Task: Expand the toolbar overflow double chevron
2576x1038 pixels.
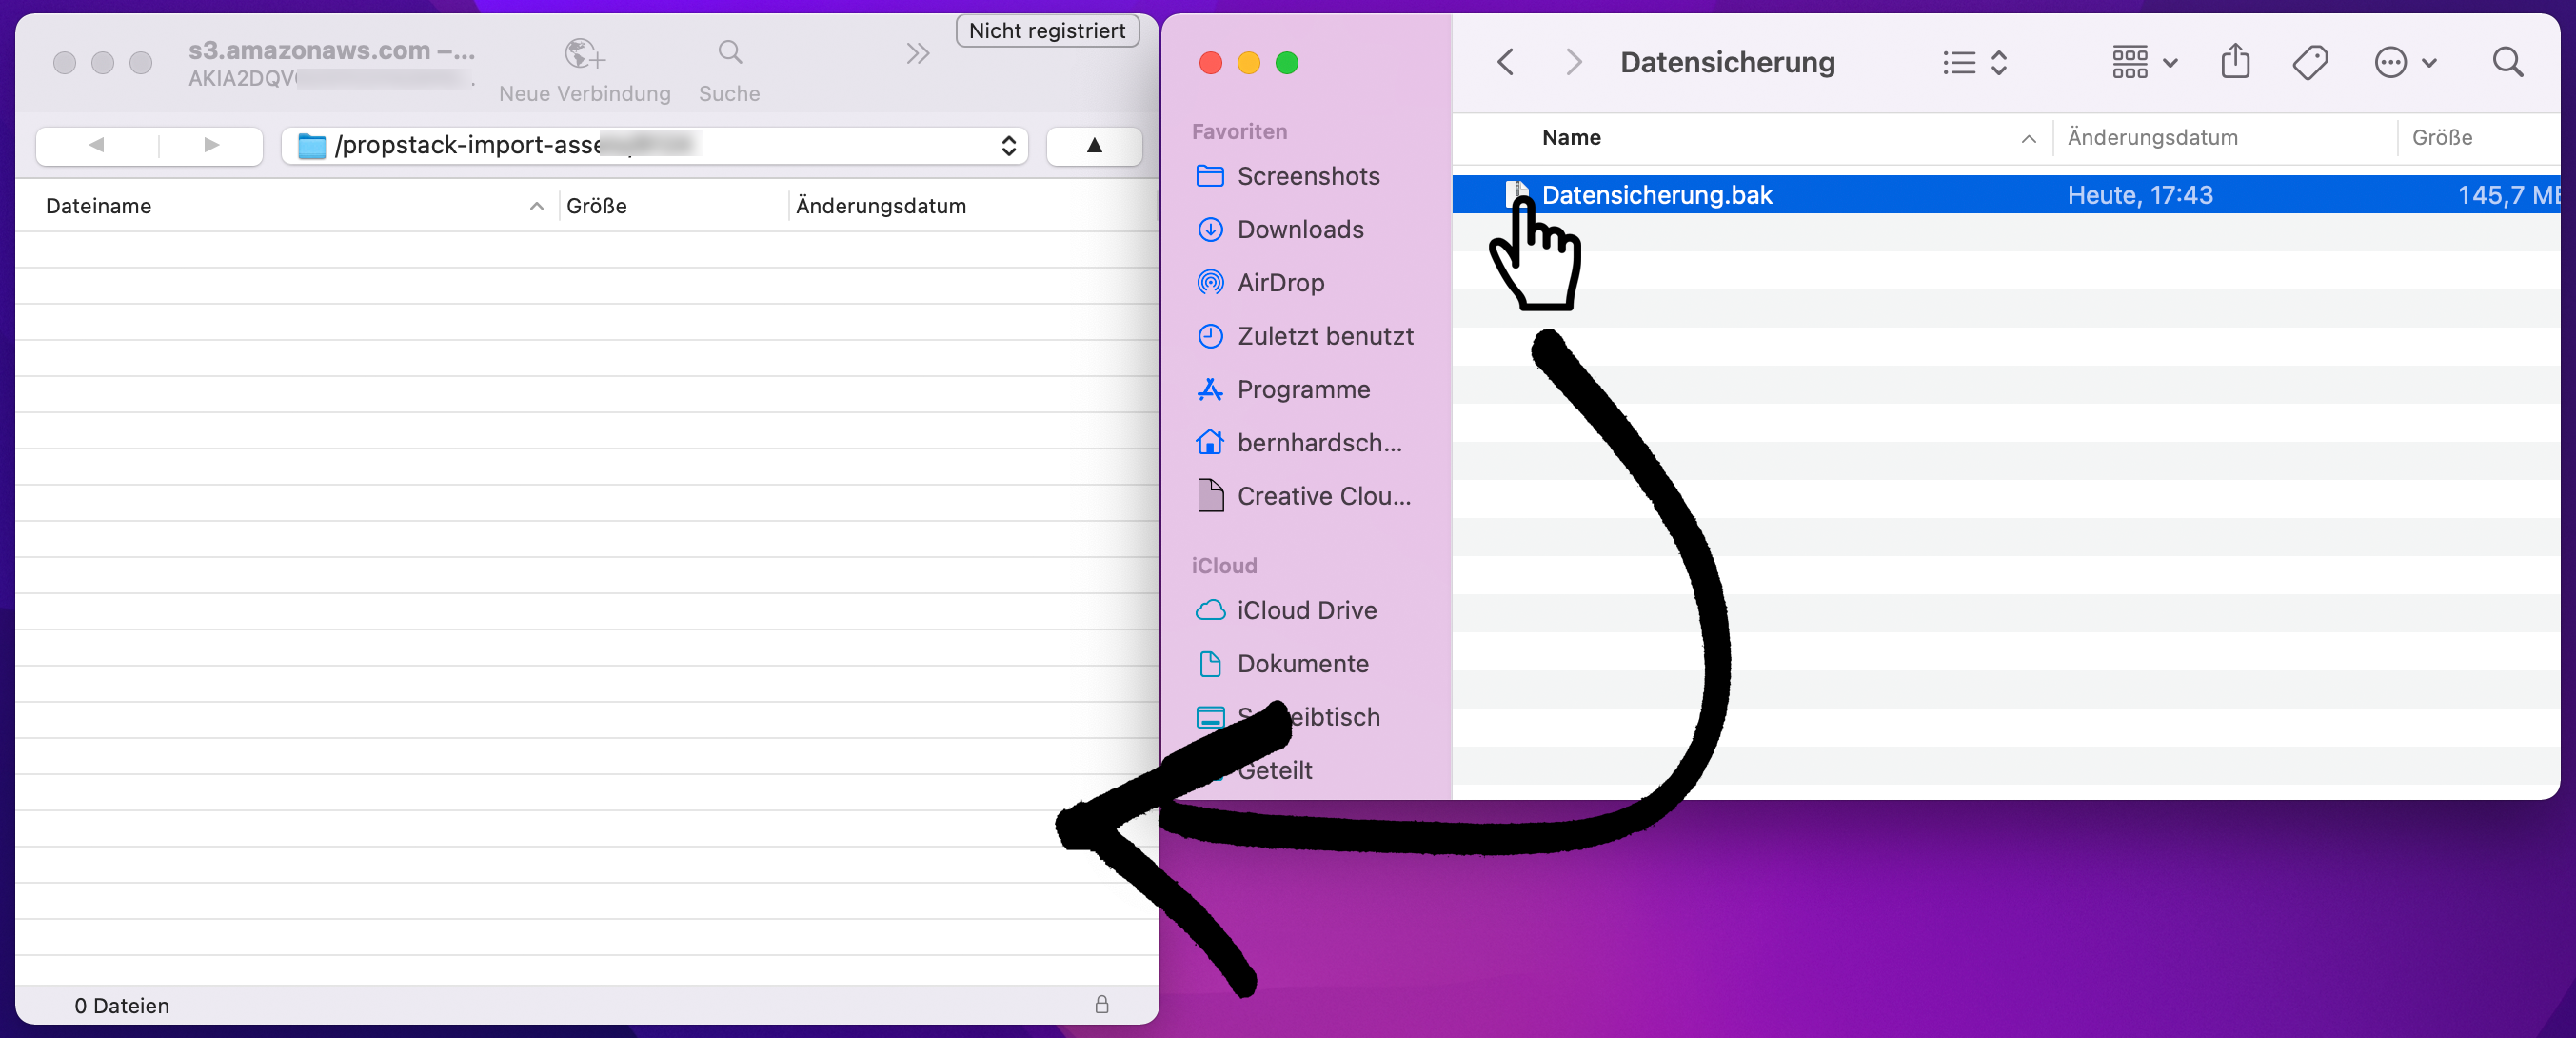Action: coord(917,53)
